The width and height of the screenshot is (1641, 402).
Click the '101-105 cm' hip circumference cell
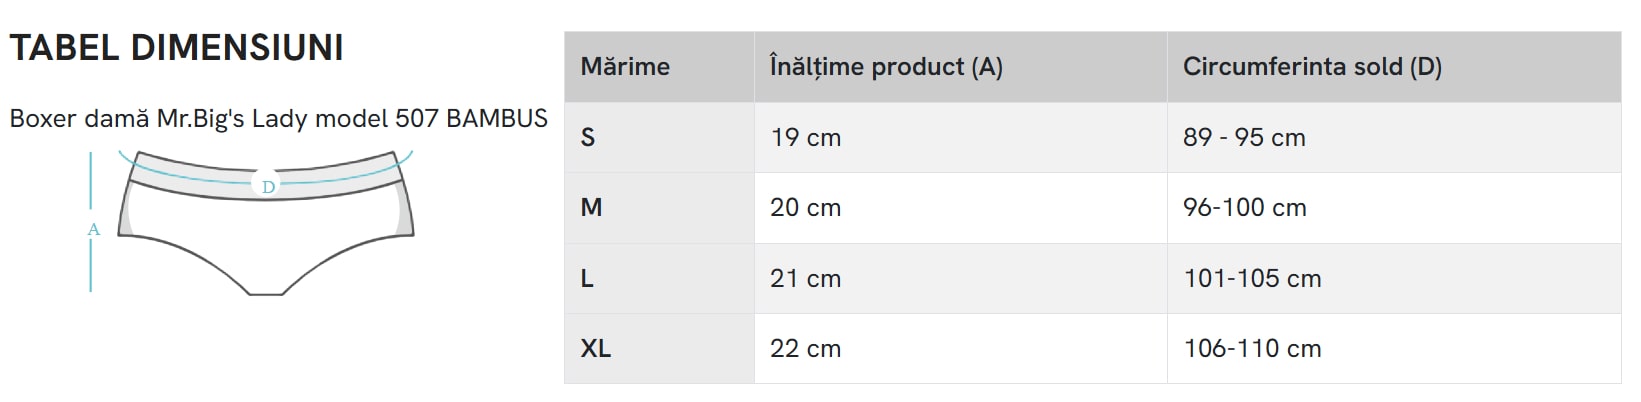click(x=1252, y=279)
